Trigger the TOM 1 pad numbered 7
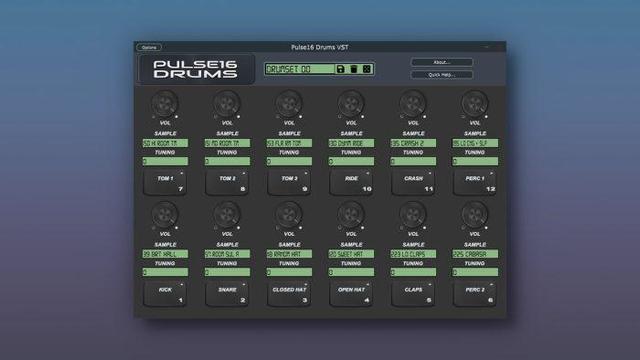This screenshot has height=360, width=640. pos(165,183)
